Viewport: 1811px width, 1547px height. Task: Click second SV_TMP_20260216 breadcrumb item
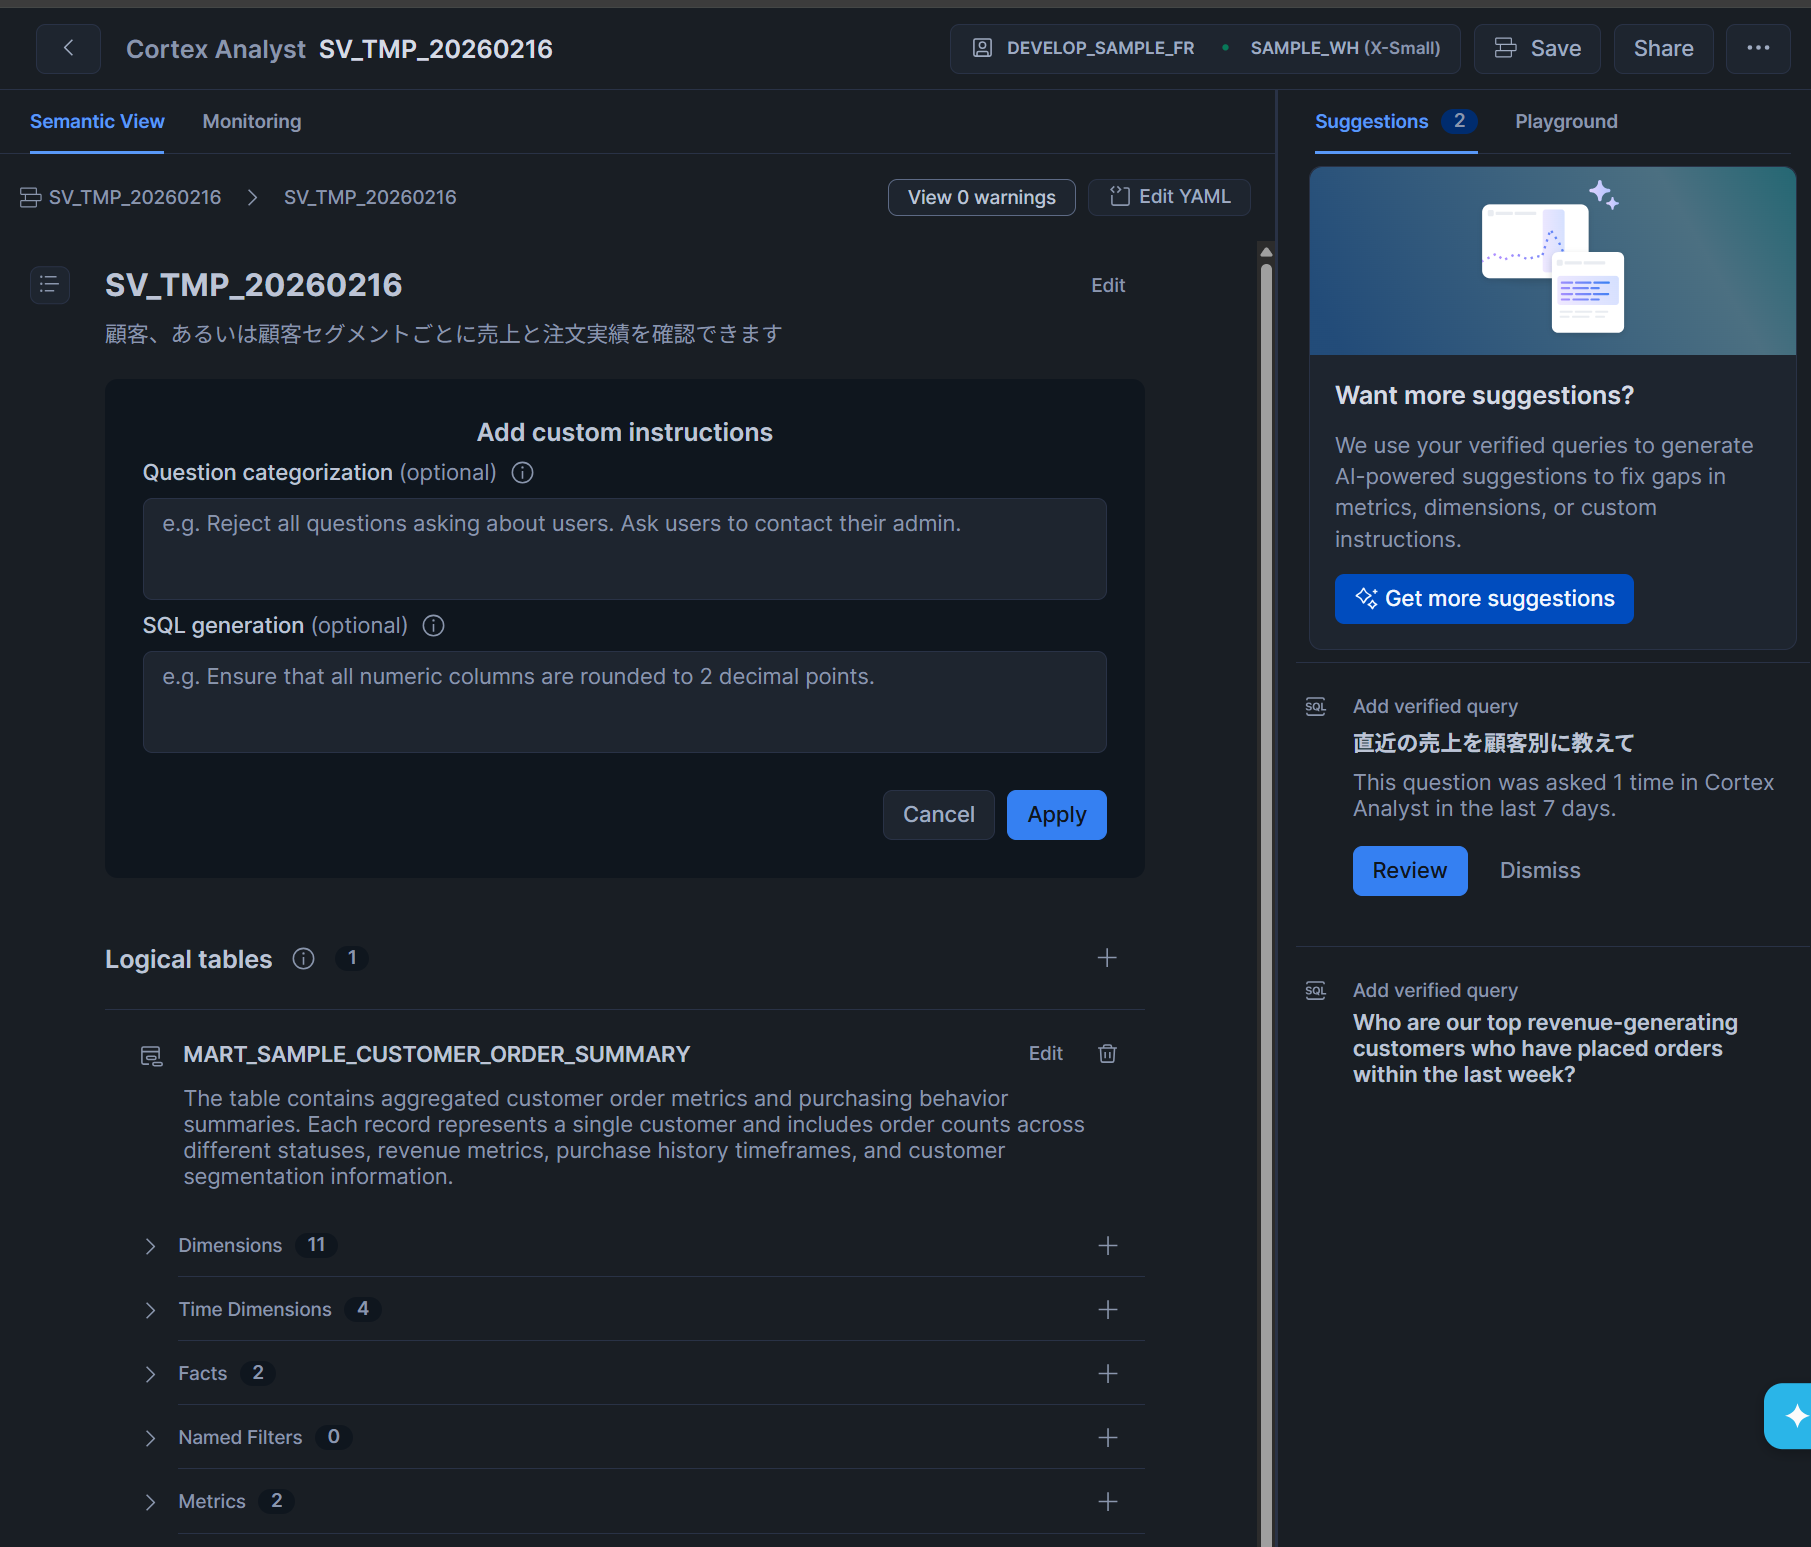click(370, 198)
